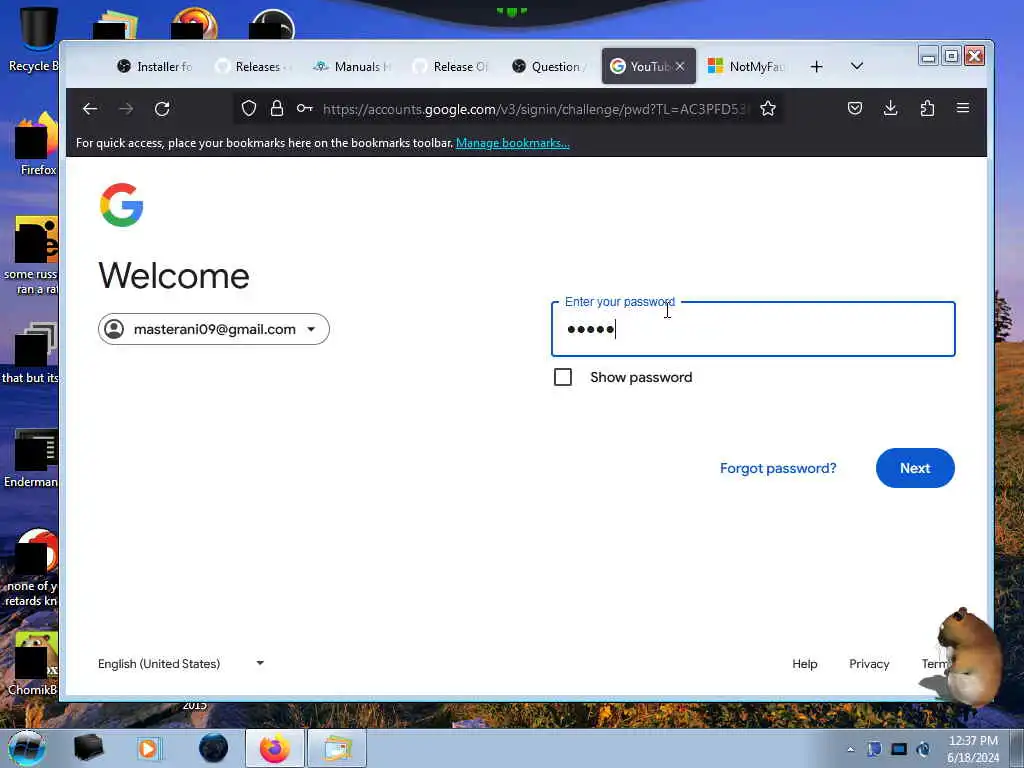Tick the Show password checkbox
Image resolution: width=1024 pixels, height=768 pixels.
click(563, 377)
